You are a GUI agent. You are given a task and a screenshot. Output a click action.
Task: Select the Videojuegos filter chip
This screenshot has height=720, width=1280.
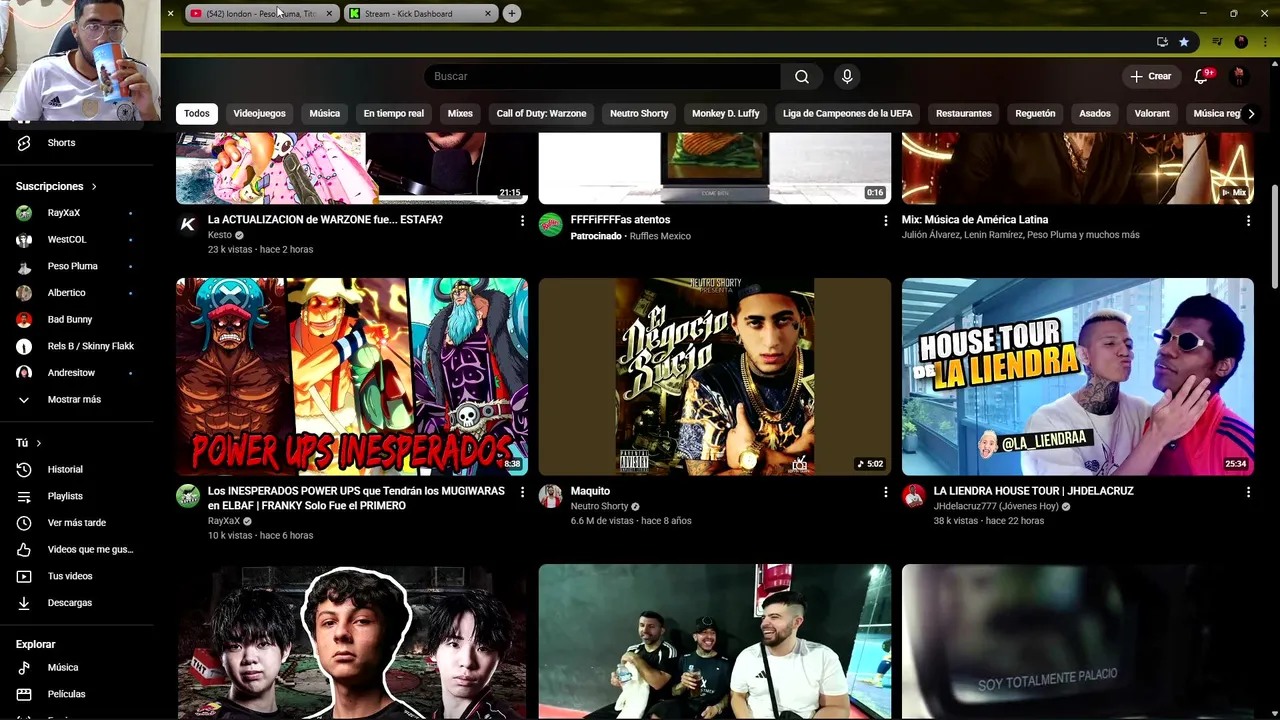pyautogui.click(x=260, y=113)
